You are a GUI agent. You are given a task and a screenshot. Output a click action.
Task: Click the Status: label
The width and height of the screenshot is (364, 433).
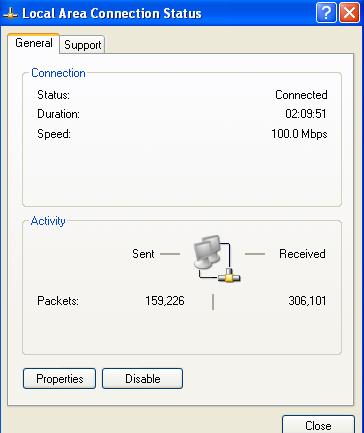pyautogui.click(x=53, y=95)
